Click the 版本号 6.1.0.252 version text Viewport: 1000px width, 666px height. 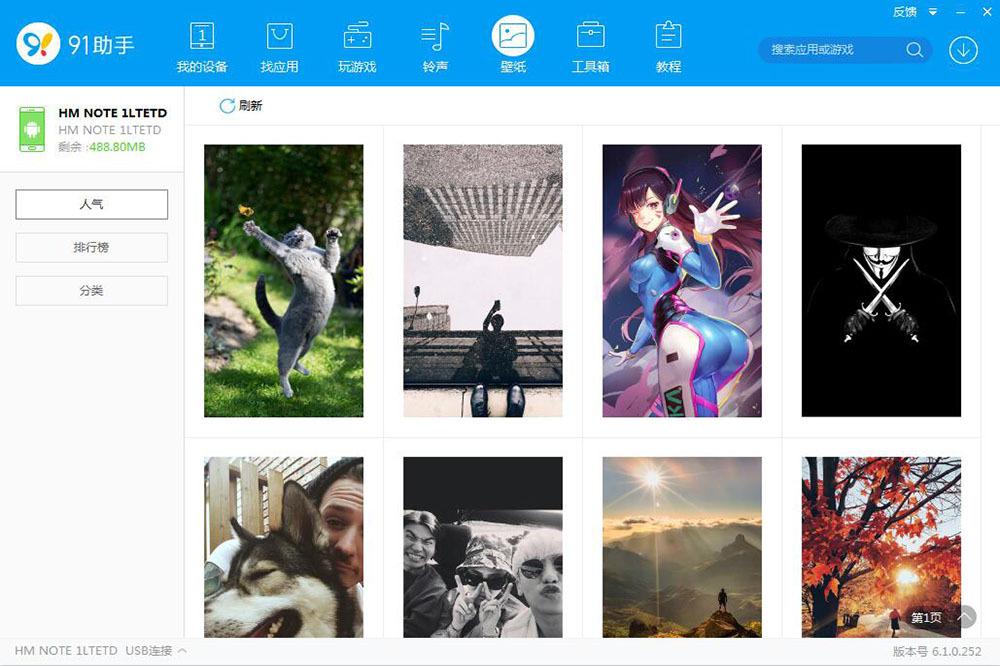tap(937, 651)
